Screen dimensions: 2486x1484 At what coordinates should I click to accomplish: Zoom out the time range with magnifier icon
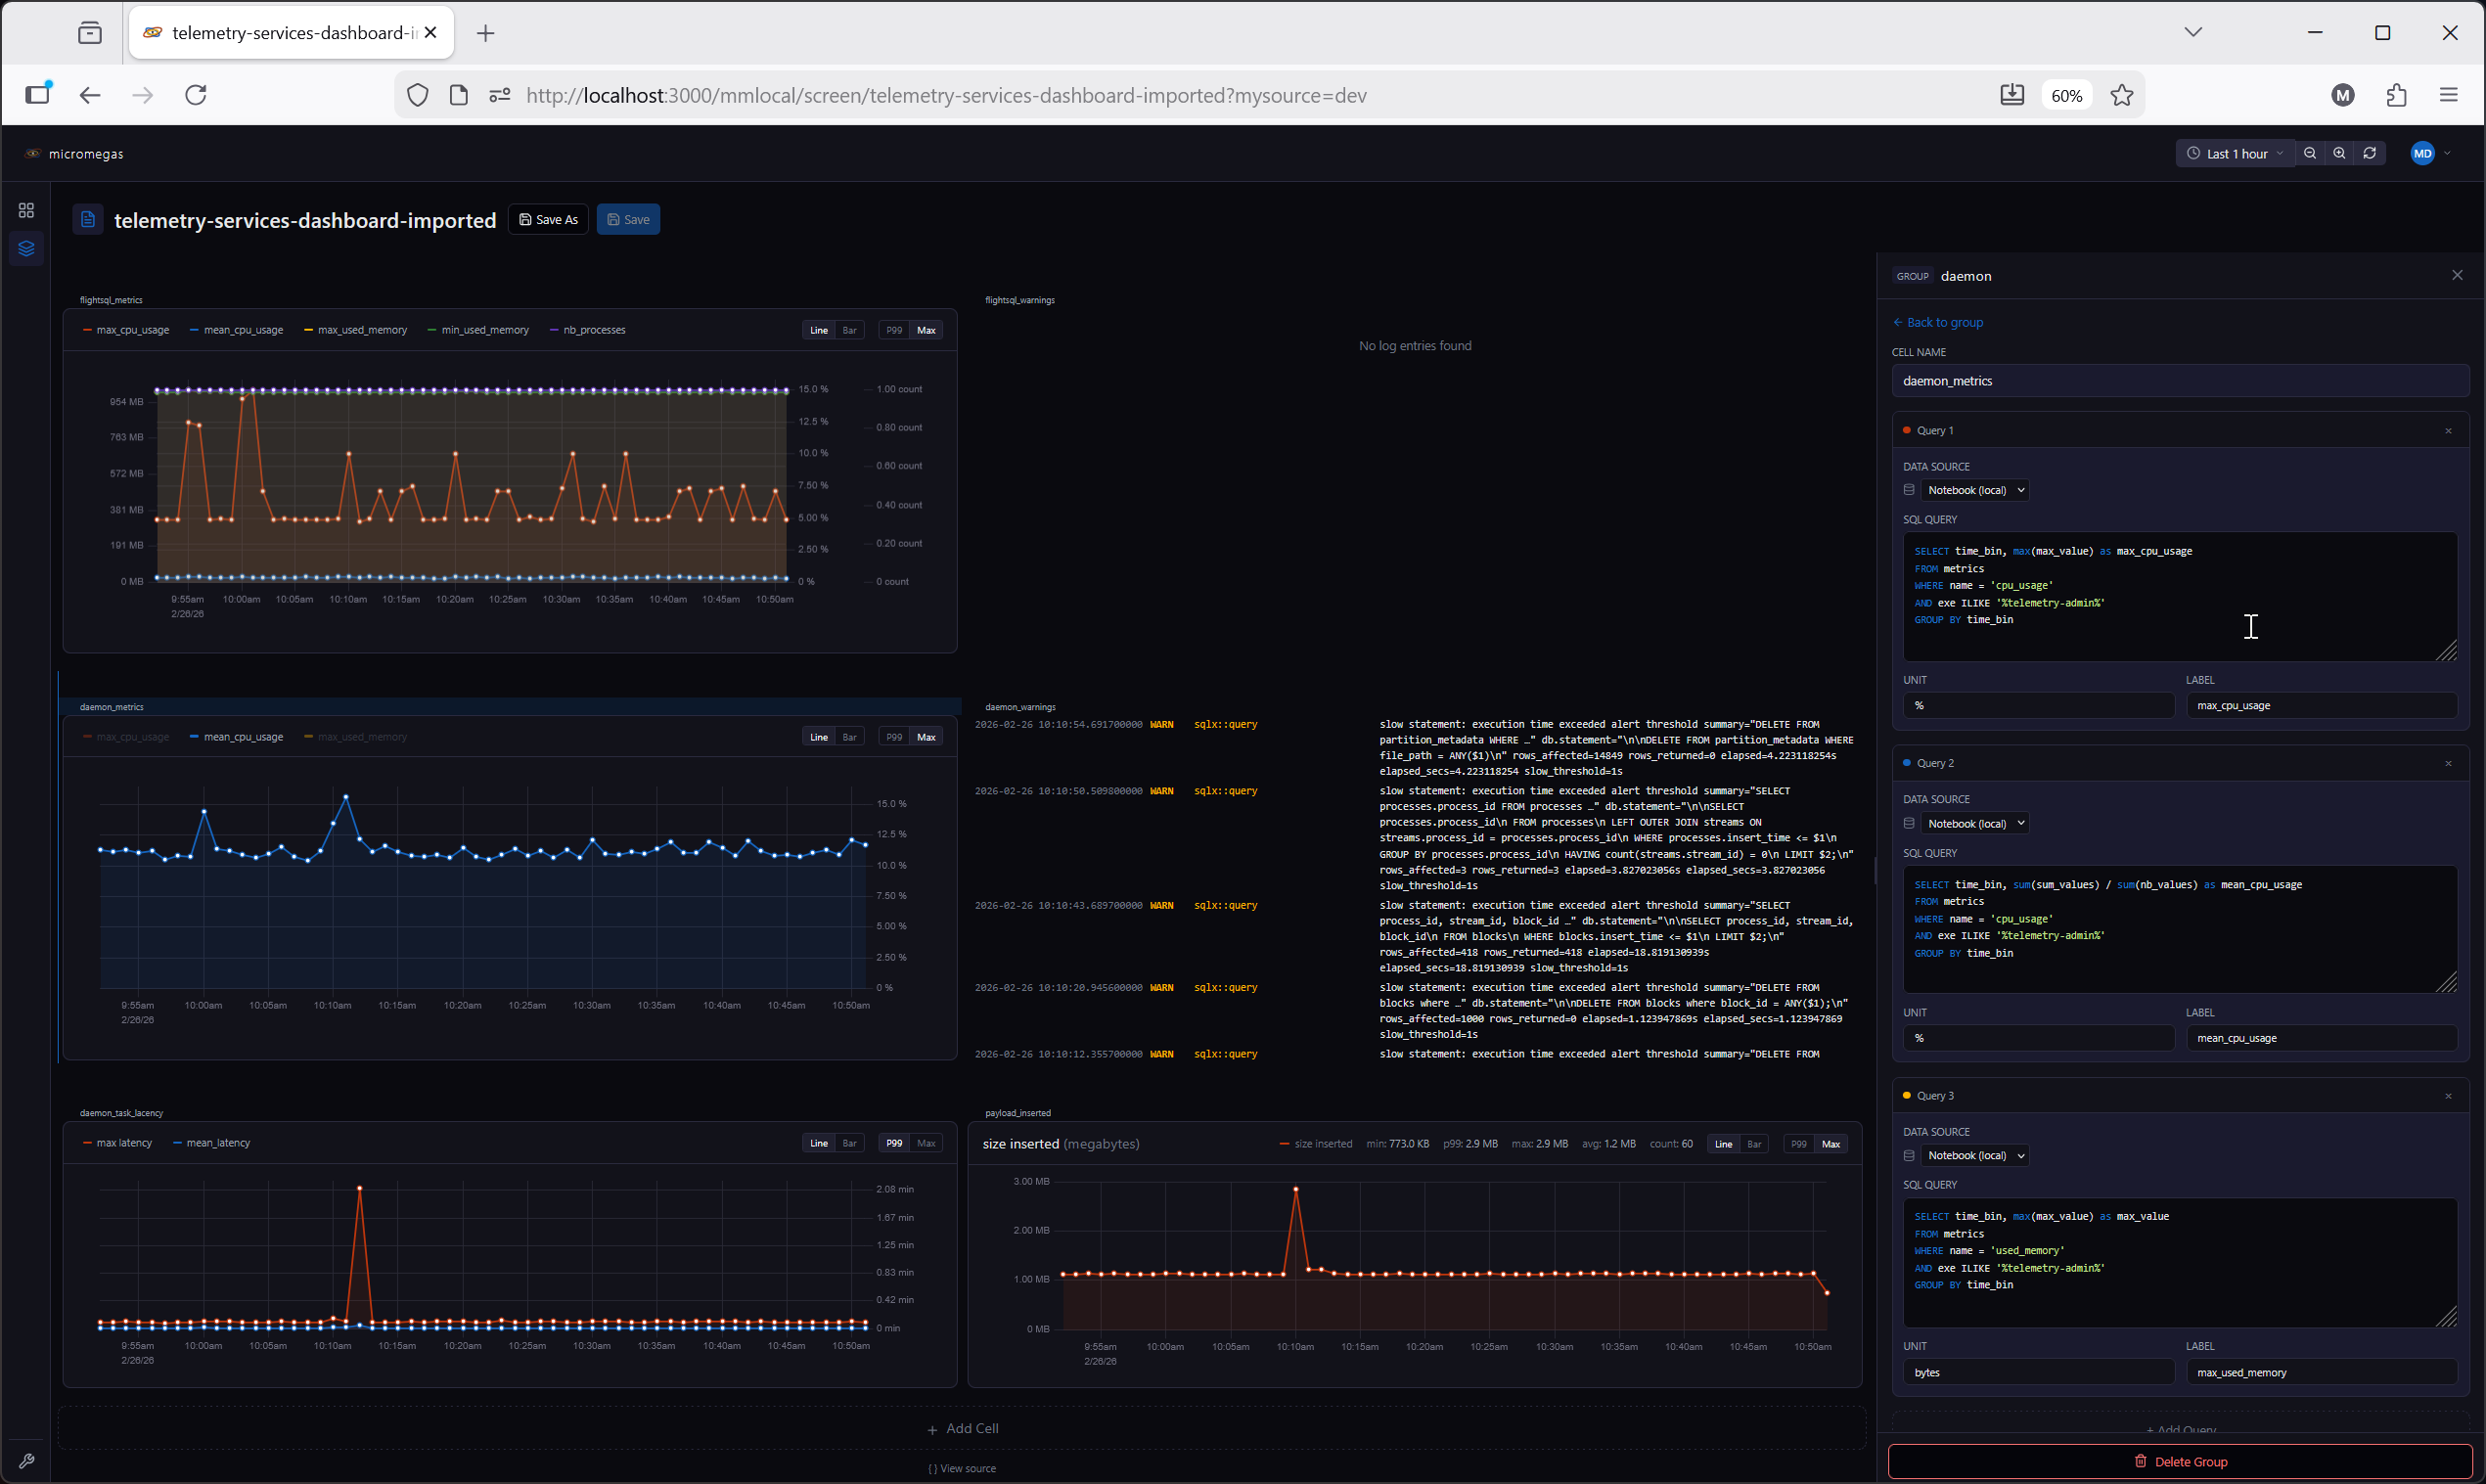[x=2310, y=153]
